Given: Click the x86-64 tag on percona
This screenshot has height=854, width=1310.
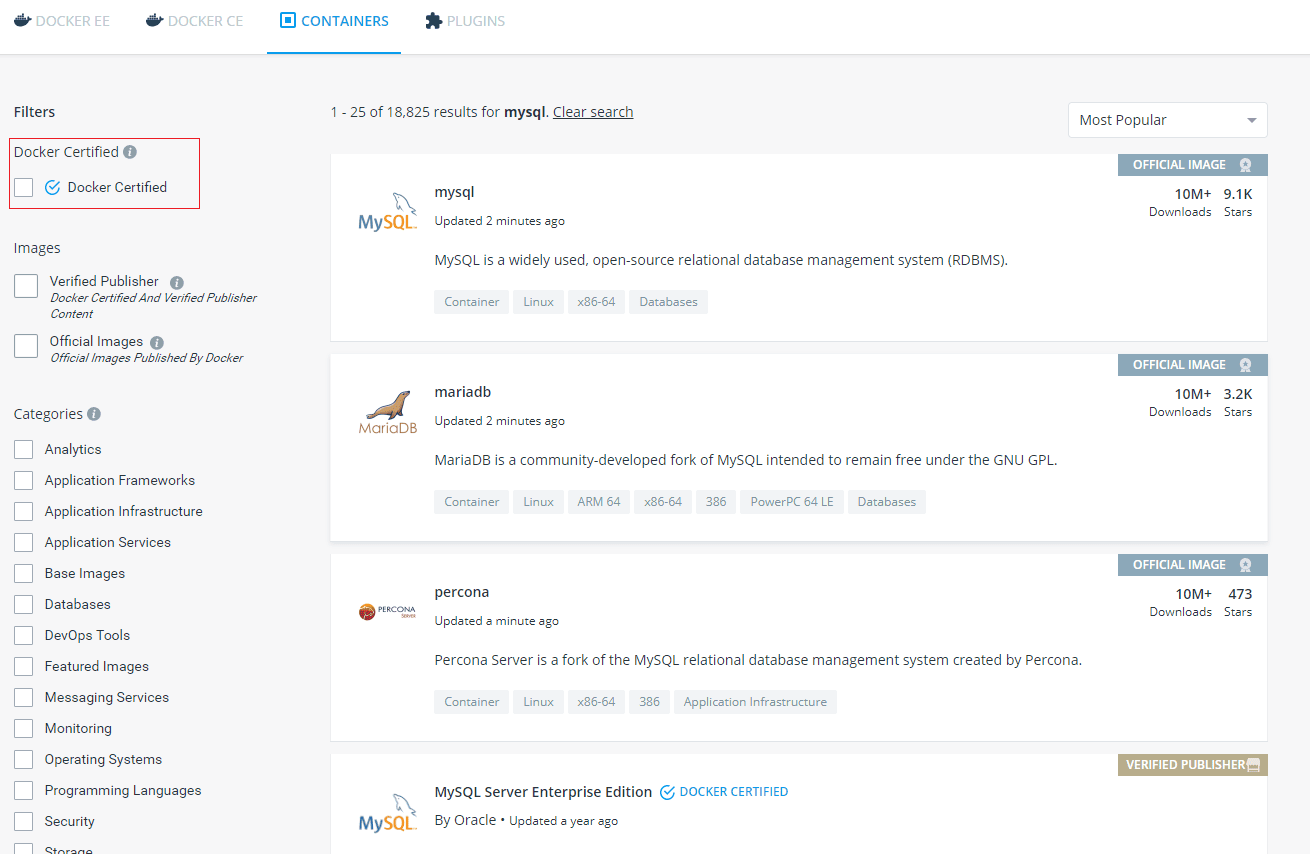Looking at the screenshot, I should [596, 702].
